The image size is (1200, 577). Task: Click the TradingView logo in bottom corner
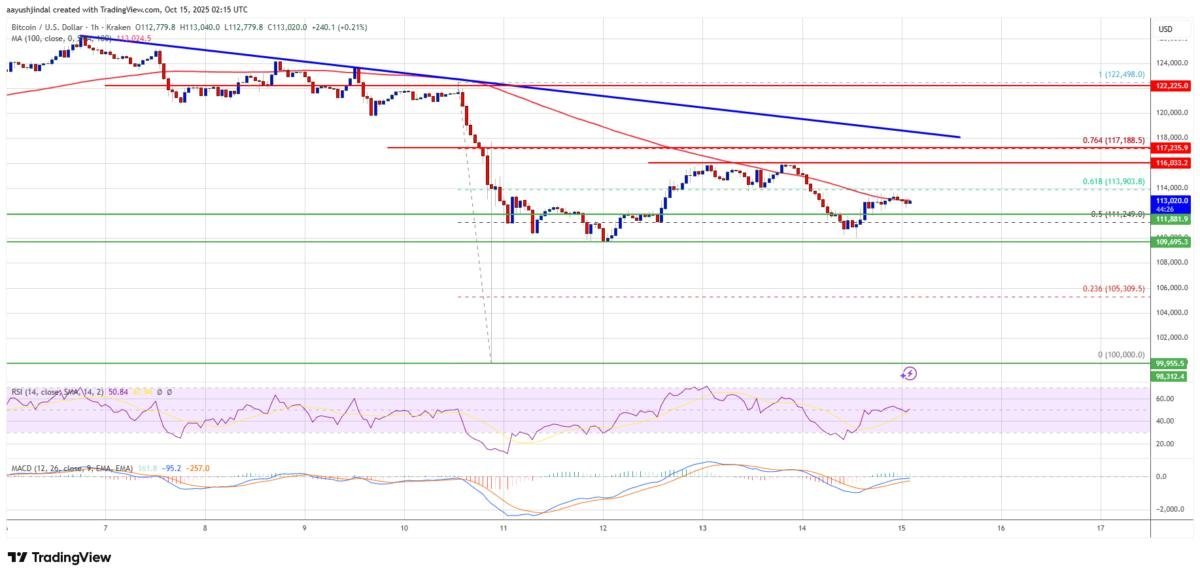[59, 557]
